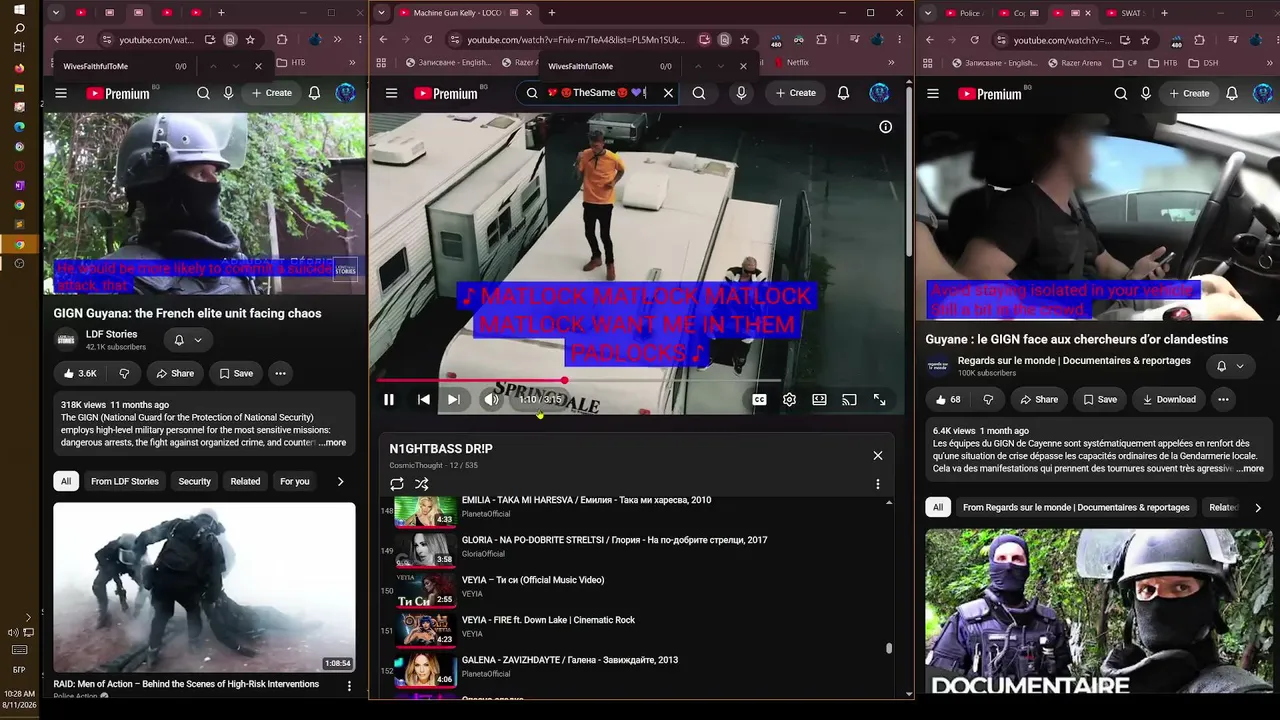Open search in right YouTube window
This screenshot has height=720, width=1280.
pyautogui.click(x=1121, y=93)
